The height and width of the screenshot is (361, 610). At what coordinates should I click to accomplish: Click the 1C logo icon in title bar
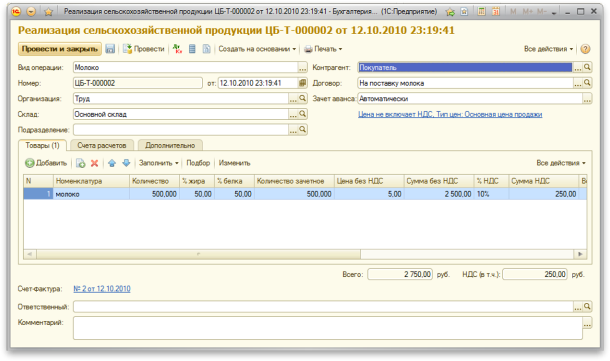[16, 12]
